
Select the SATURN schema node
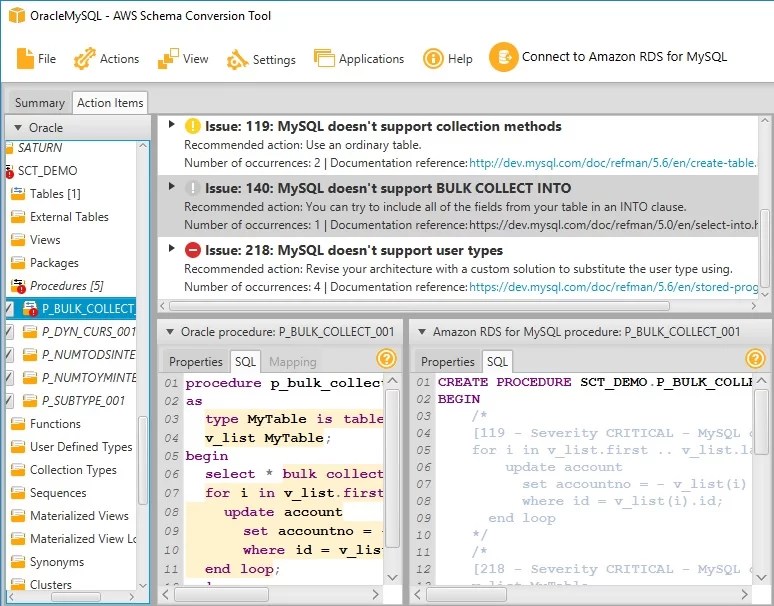(x=40, y=148)
